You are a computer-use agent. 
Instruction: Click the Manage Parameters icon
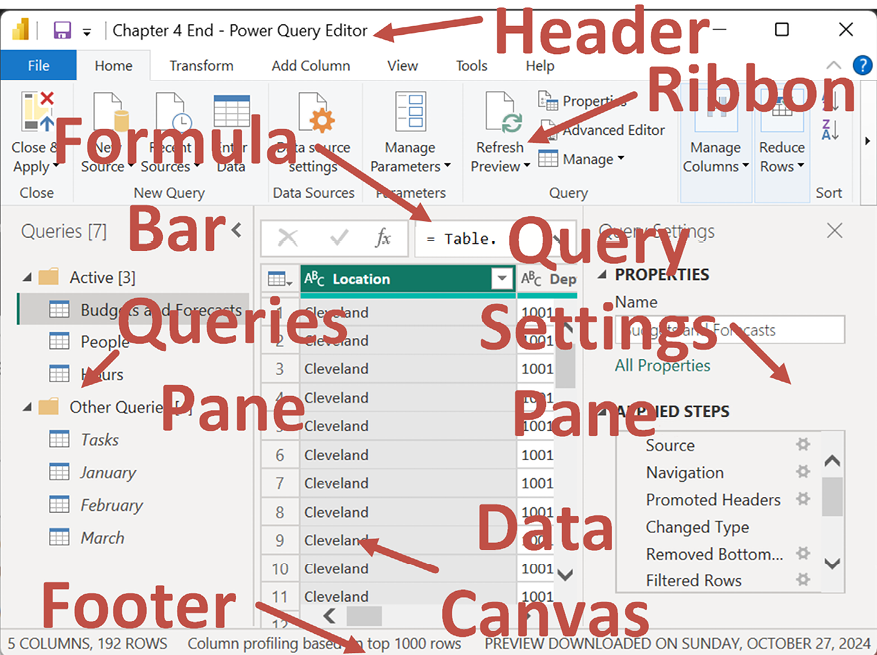(411, 111)
